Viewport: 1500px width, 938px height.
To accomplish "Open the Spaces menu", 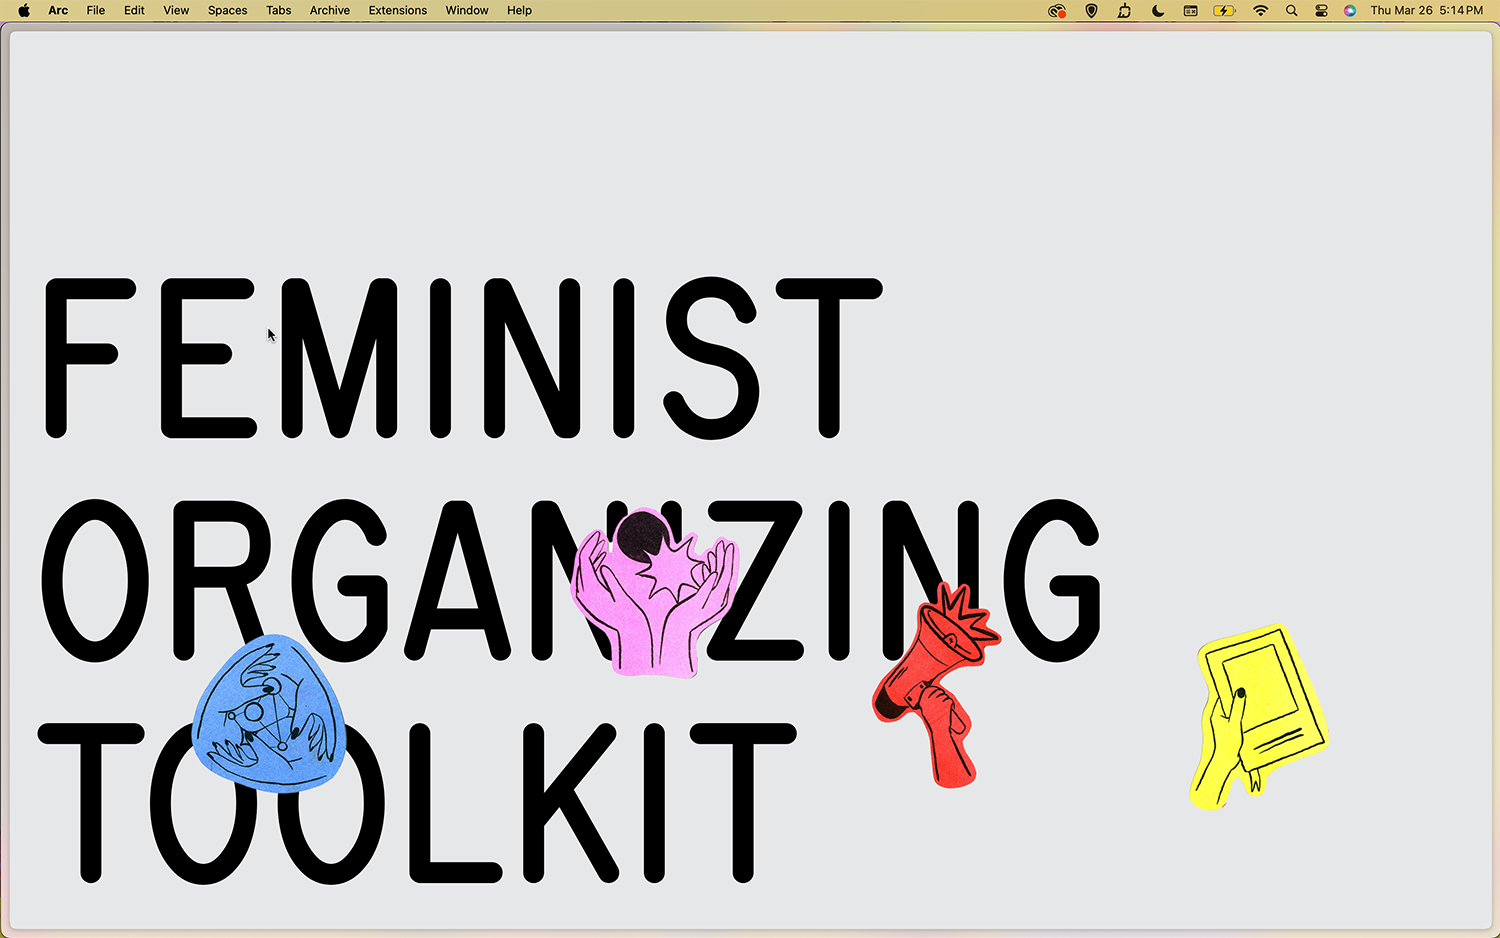I will tap(227, 11).
